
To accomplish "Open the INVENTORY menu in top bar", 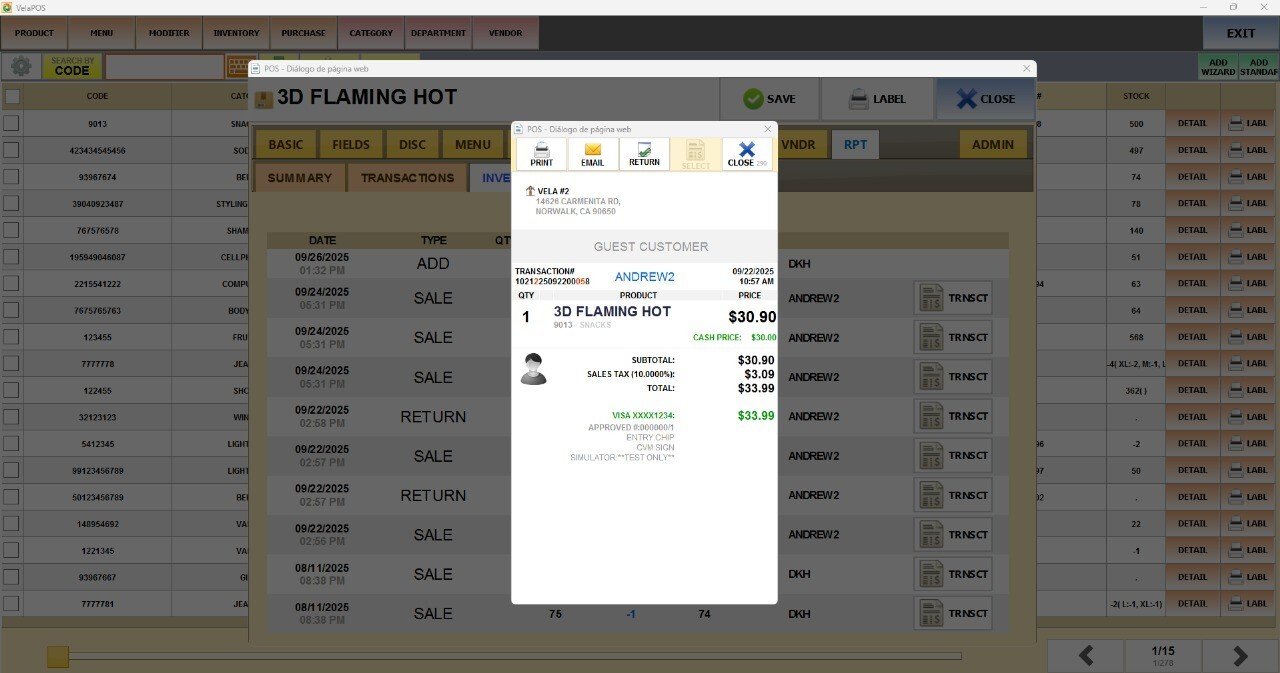I will 236,33.
